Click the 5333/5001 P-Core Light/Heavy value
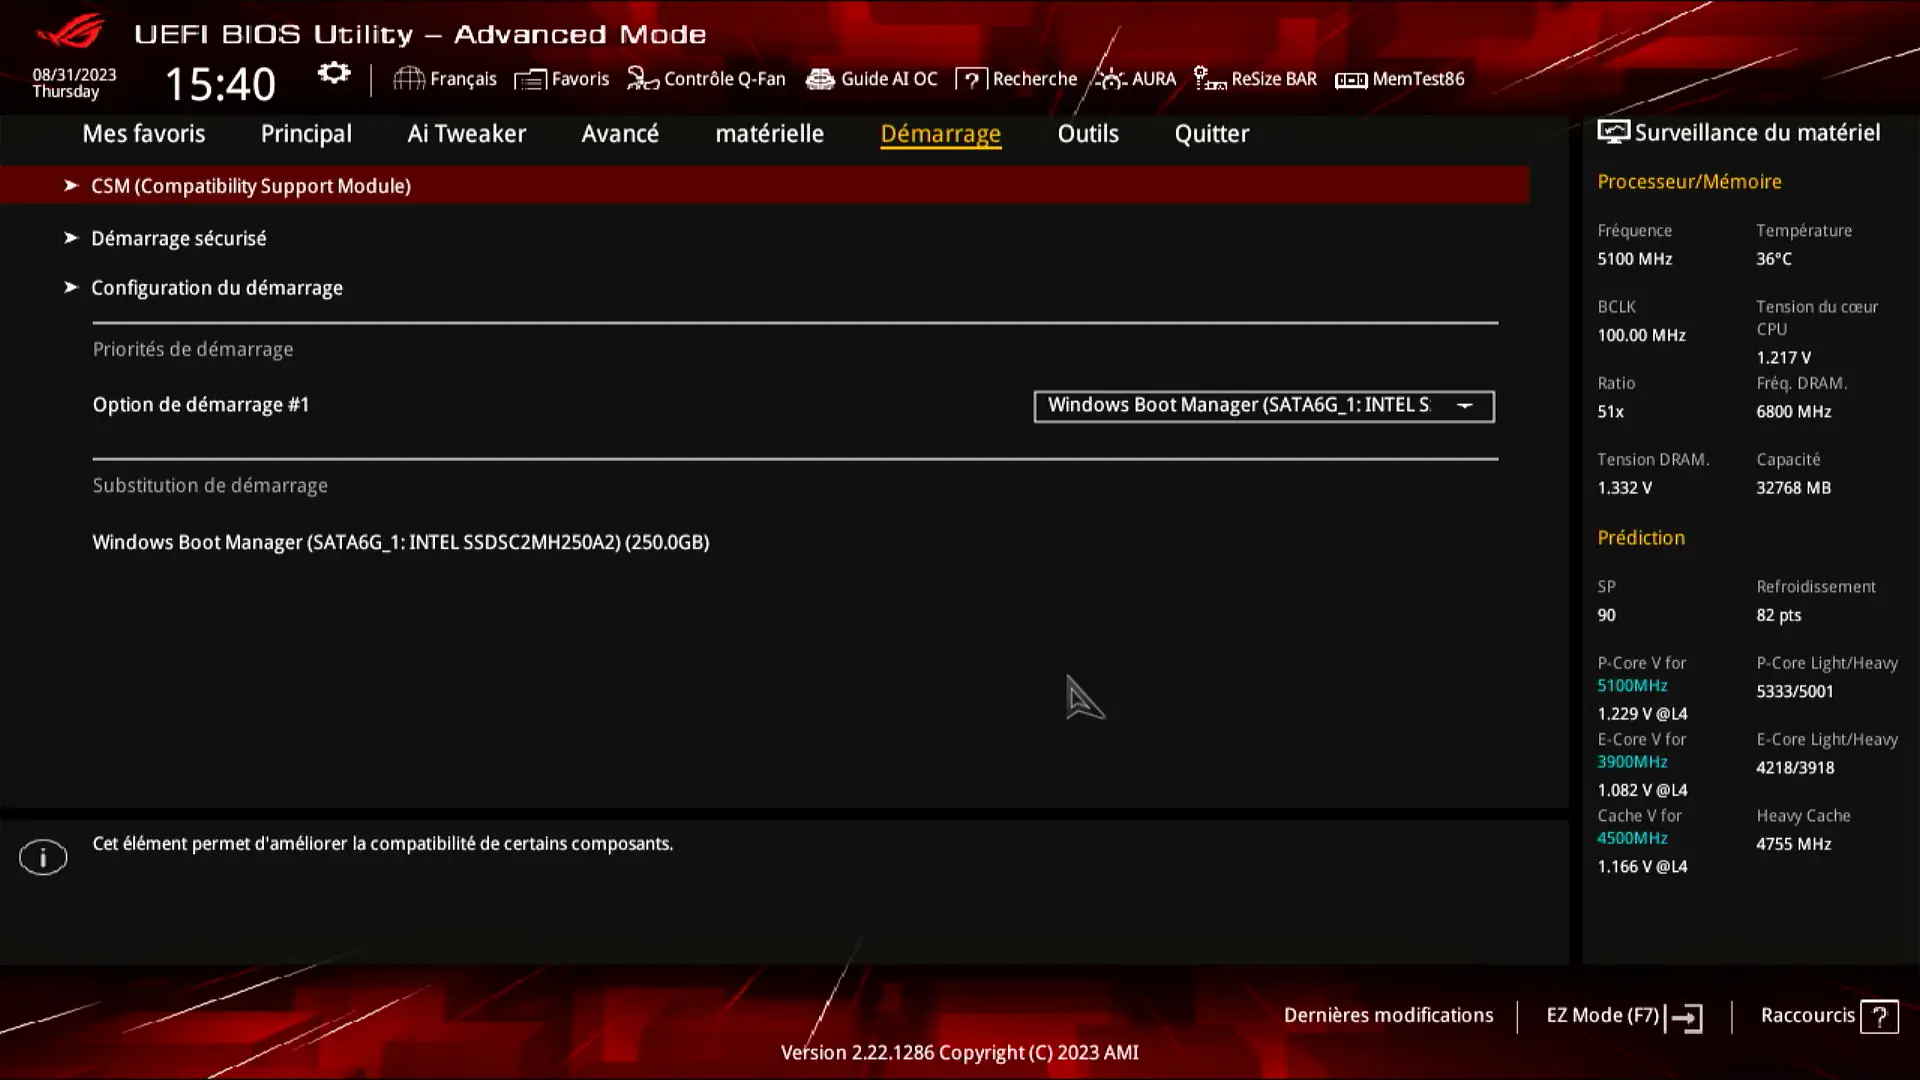Image resolution: width=1920 pixels, height=1080 pixels. (x=1794, y=691)
